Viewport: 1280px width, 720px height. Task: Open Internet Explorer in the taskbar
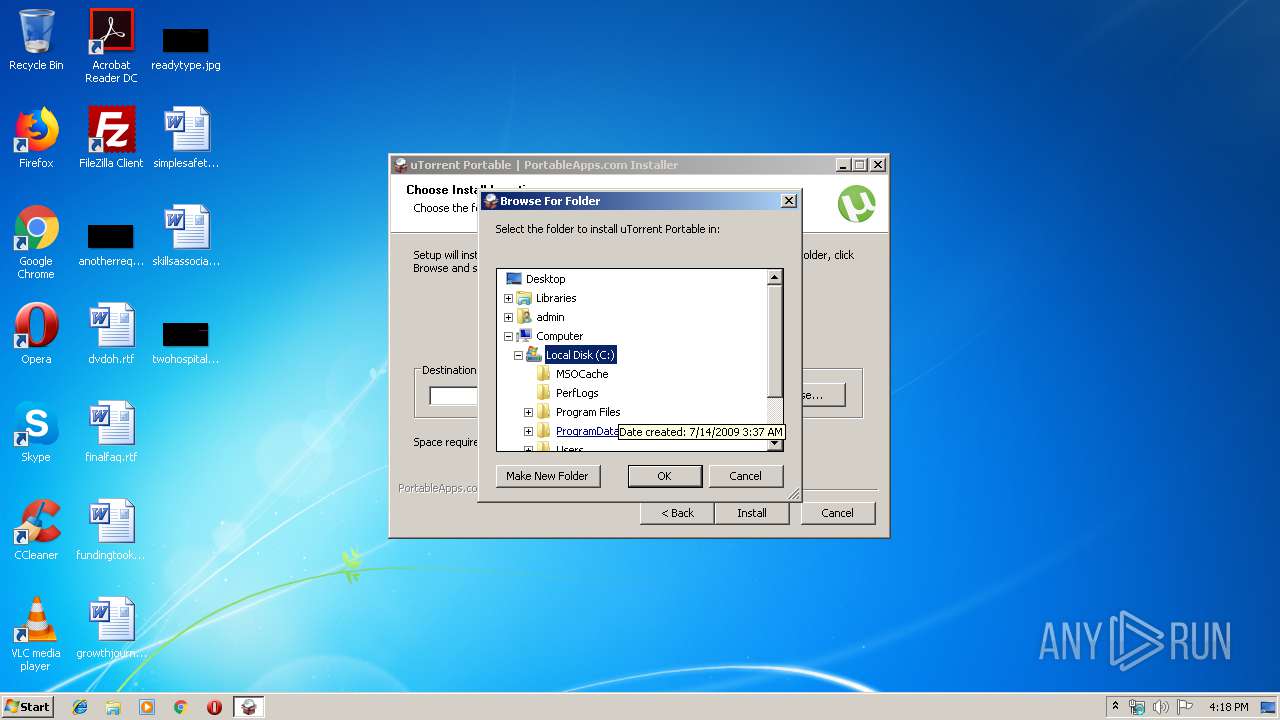(x=80, y=707)
